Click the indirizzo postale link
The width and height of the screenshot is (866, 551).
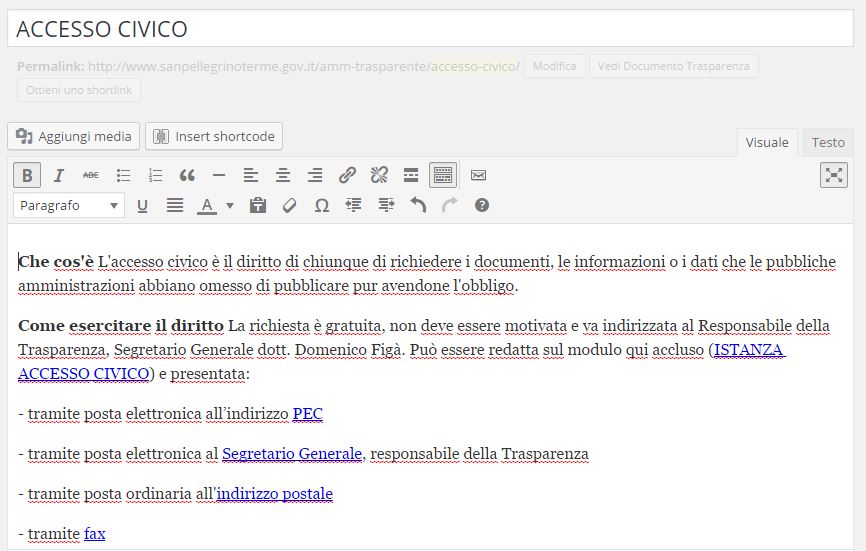(274, 494)
